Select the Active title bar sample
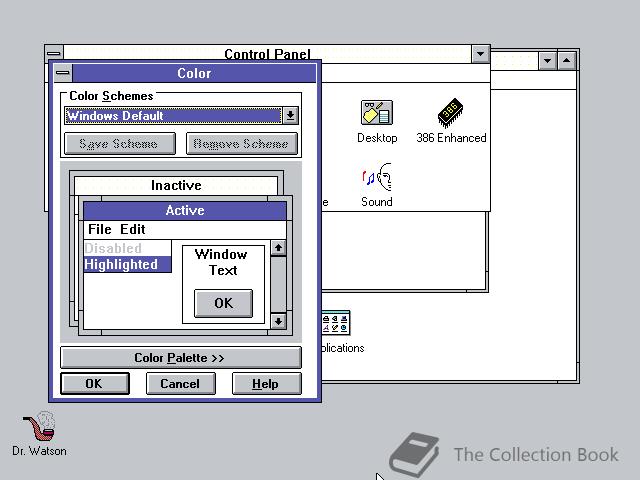Screen dimensions: 640x480 point(185,211)
